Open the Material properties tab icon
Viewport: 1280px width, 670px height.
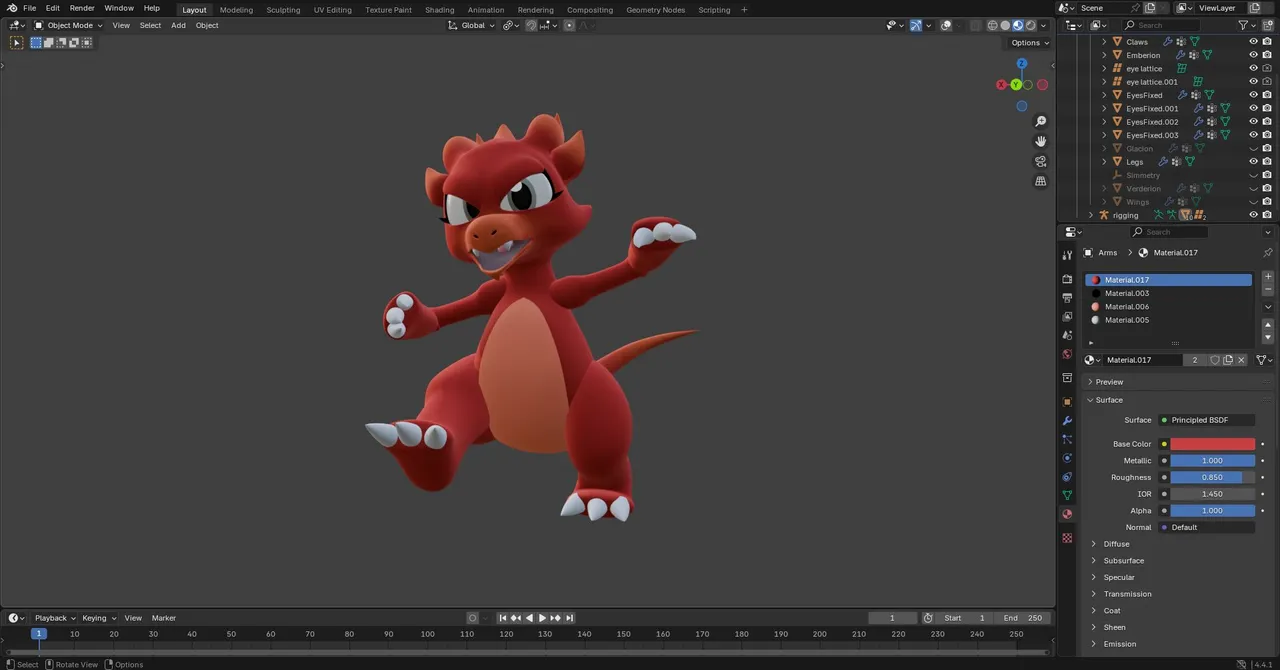pyautogui.click(x=1067, y=514)
